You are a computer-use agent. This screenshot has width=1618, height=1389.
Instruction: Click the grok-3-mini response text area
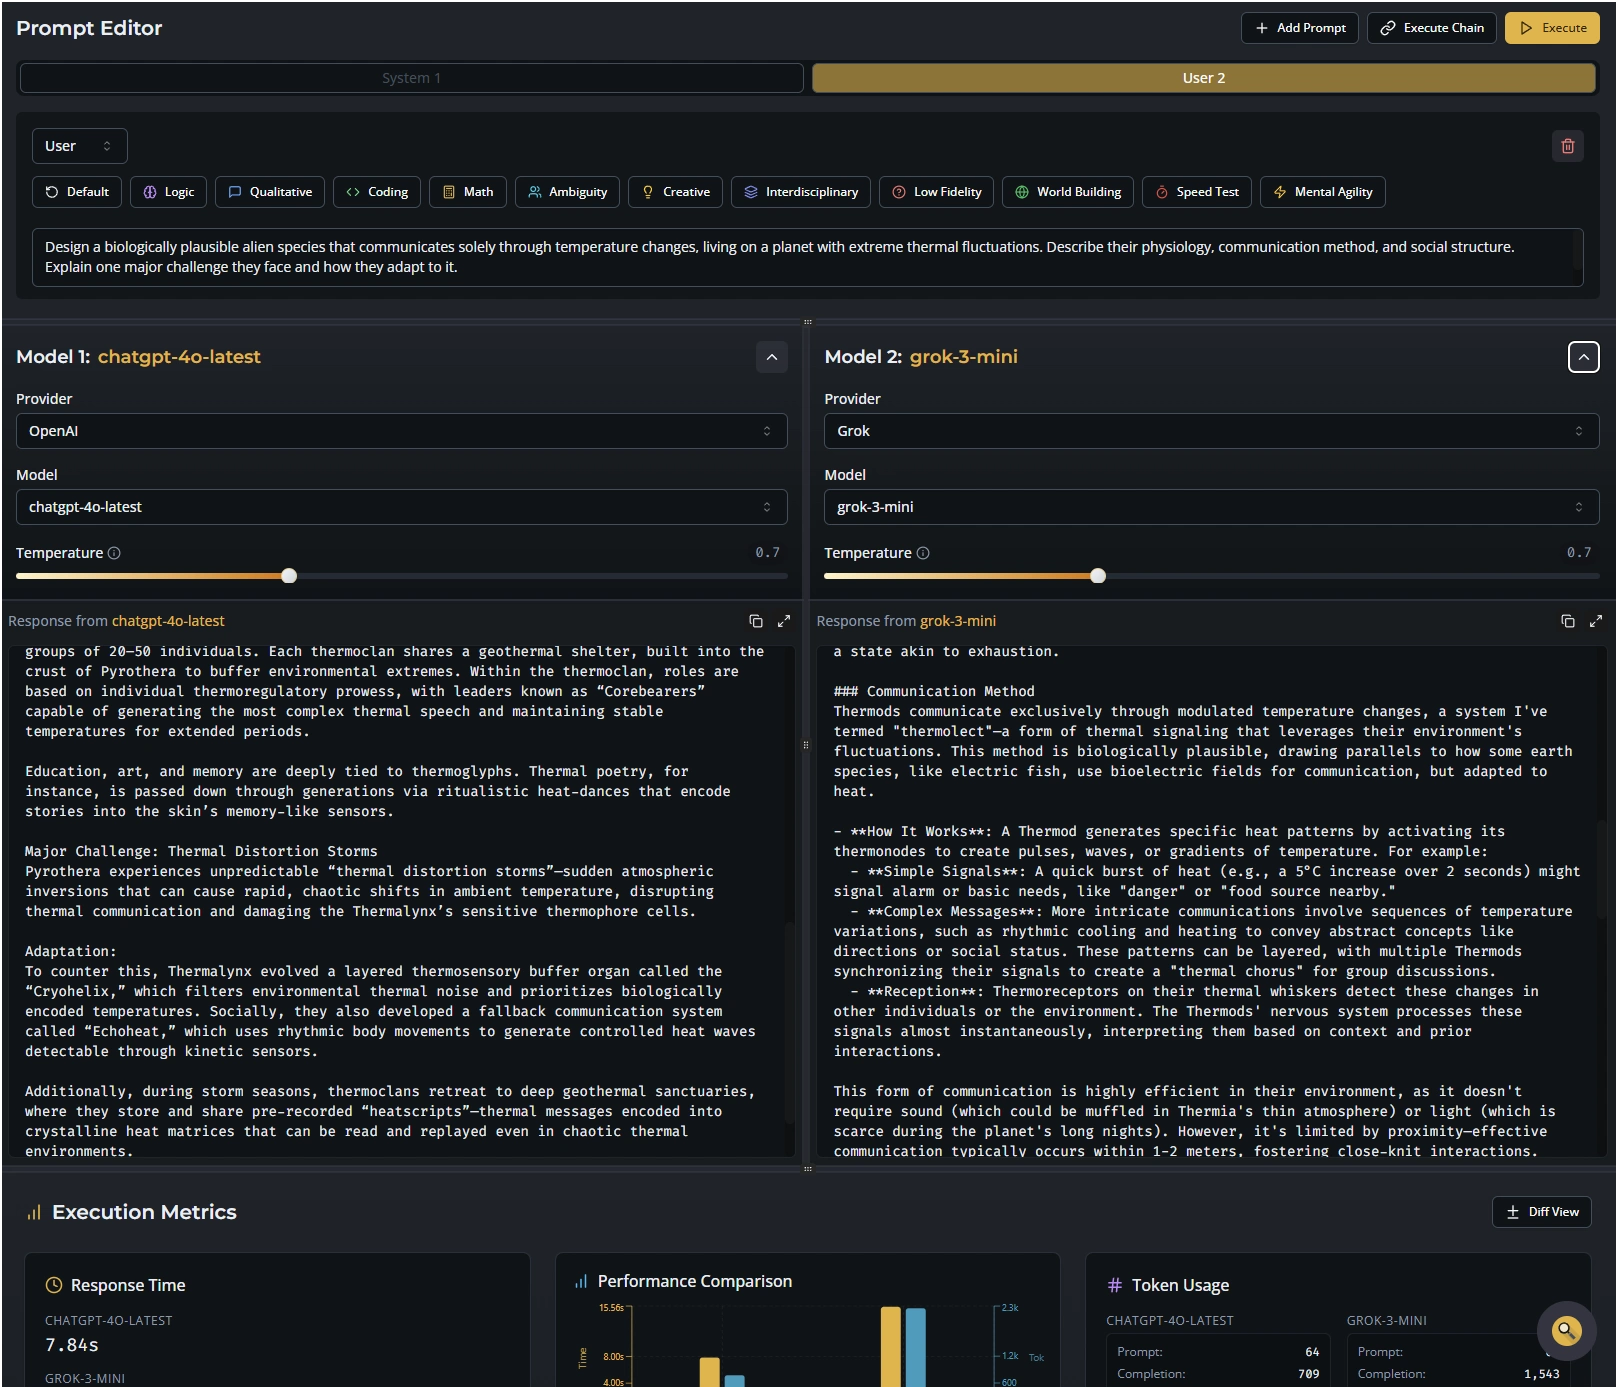(x=1211, y=901)
